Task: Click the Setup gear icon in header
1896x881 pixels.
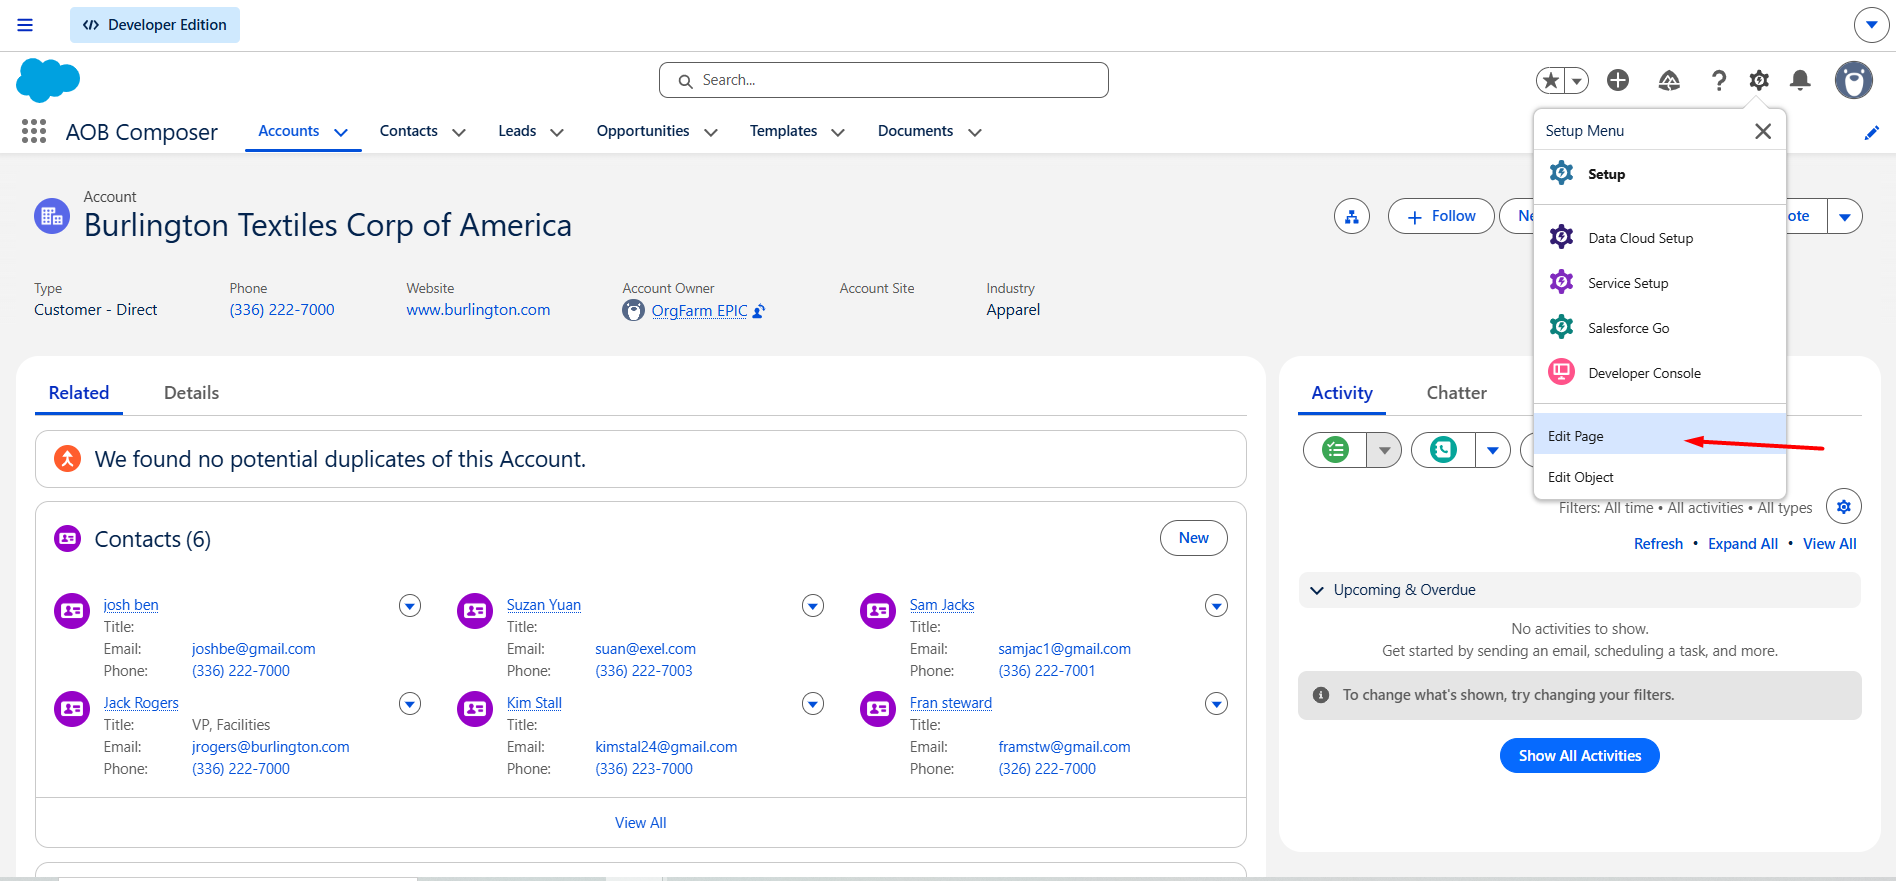Action: point(1759,80)
